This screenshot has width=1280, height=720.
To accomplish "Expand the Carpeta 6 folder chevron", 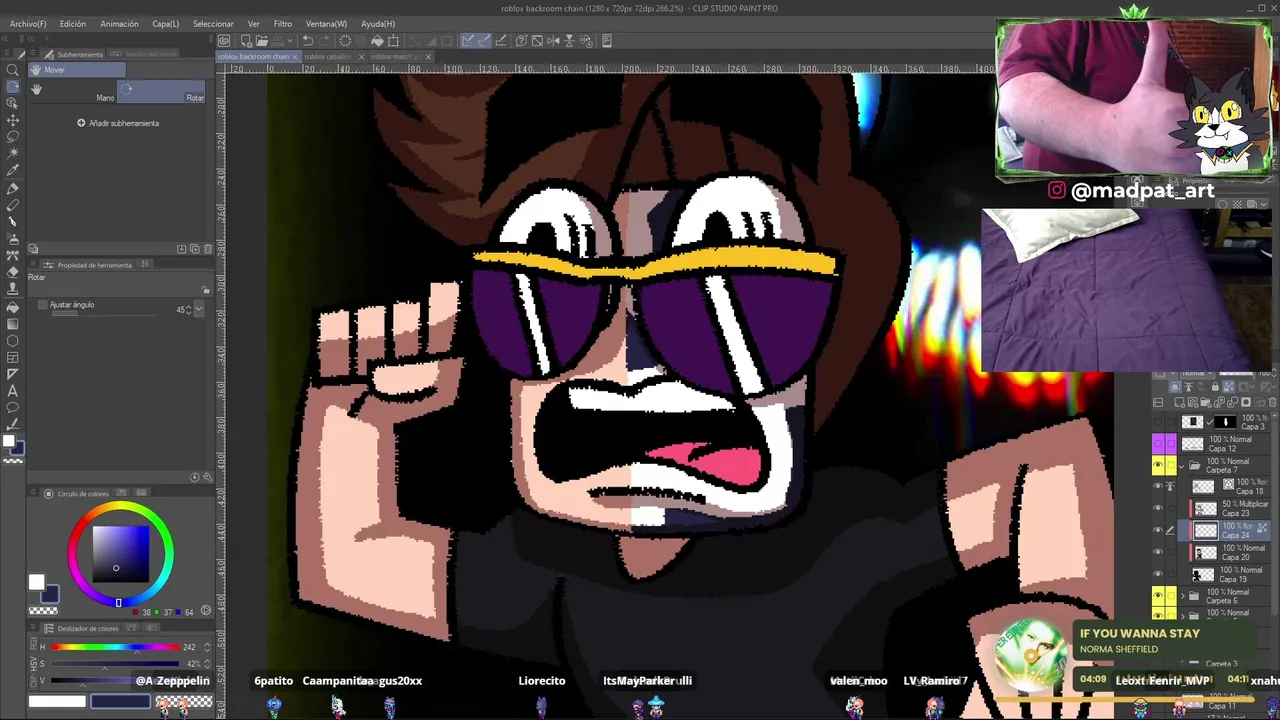I will point(1182,596).
